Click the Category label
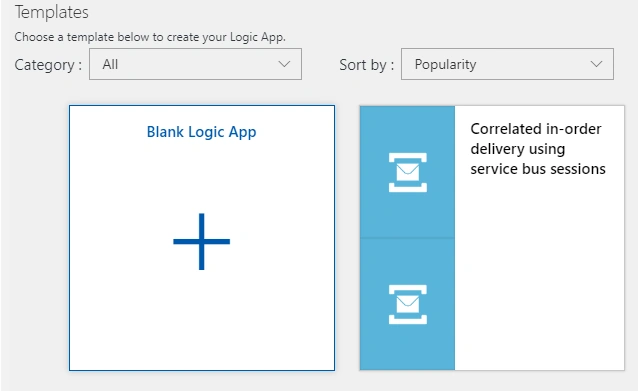 coord(48,65)
